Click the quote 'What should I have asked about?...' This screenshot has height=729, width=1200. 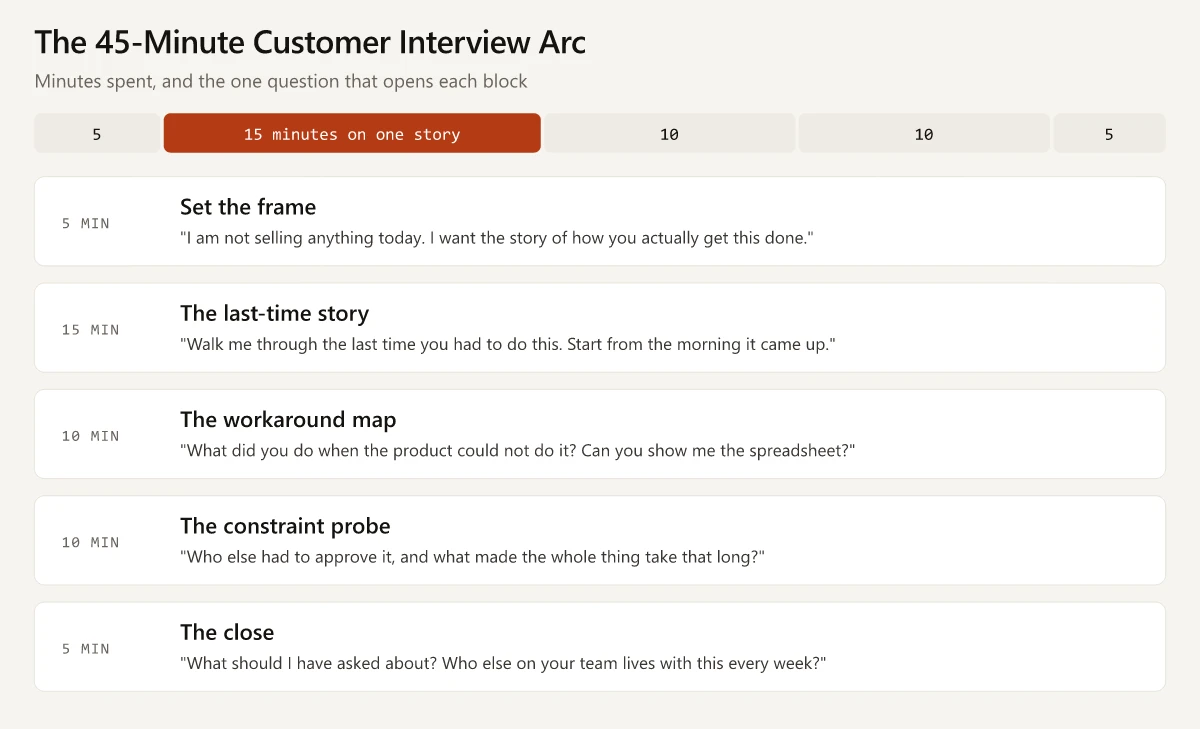point(503,662)
